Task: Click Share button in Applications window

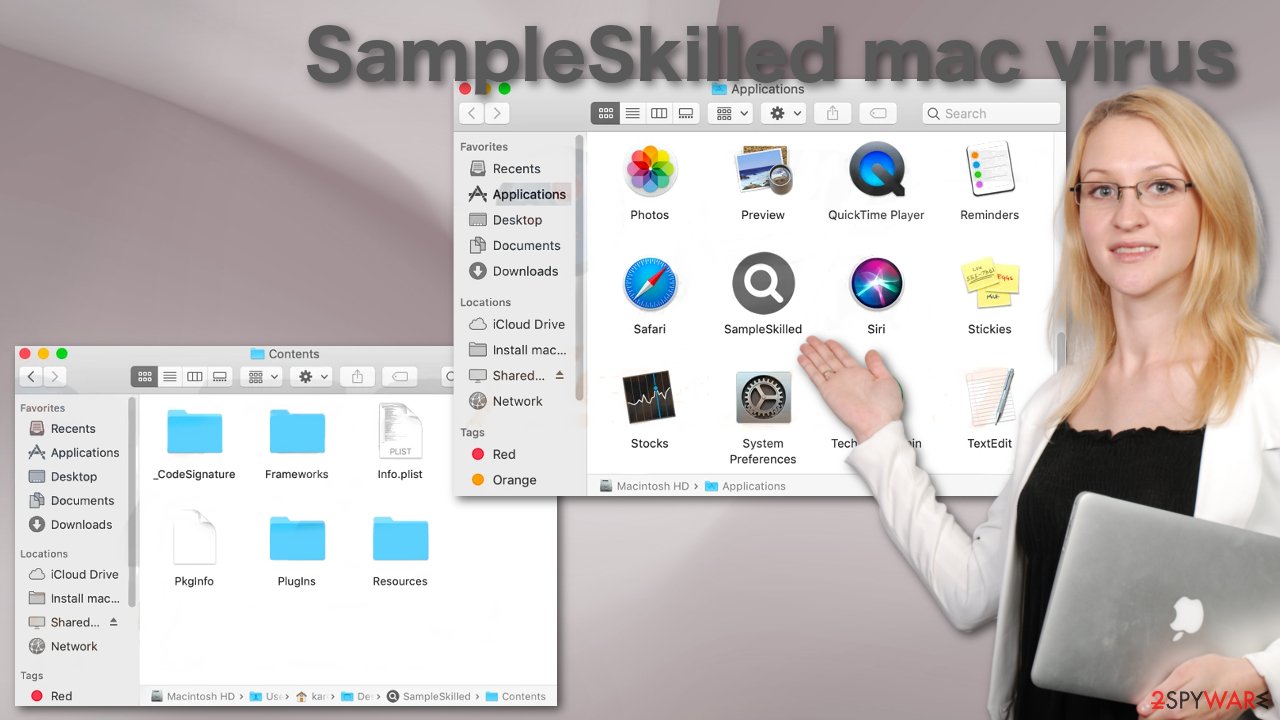Action: pyautogui.click(x=832, y=114)
